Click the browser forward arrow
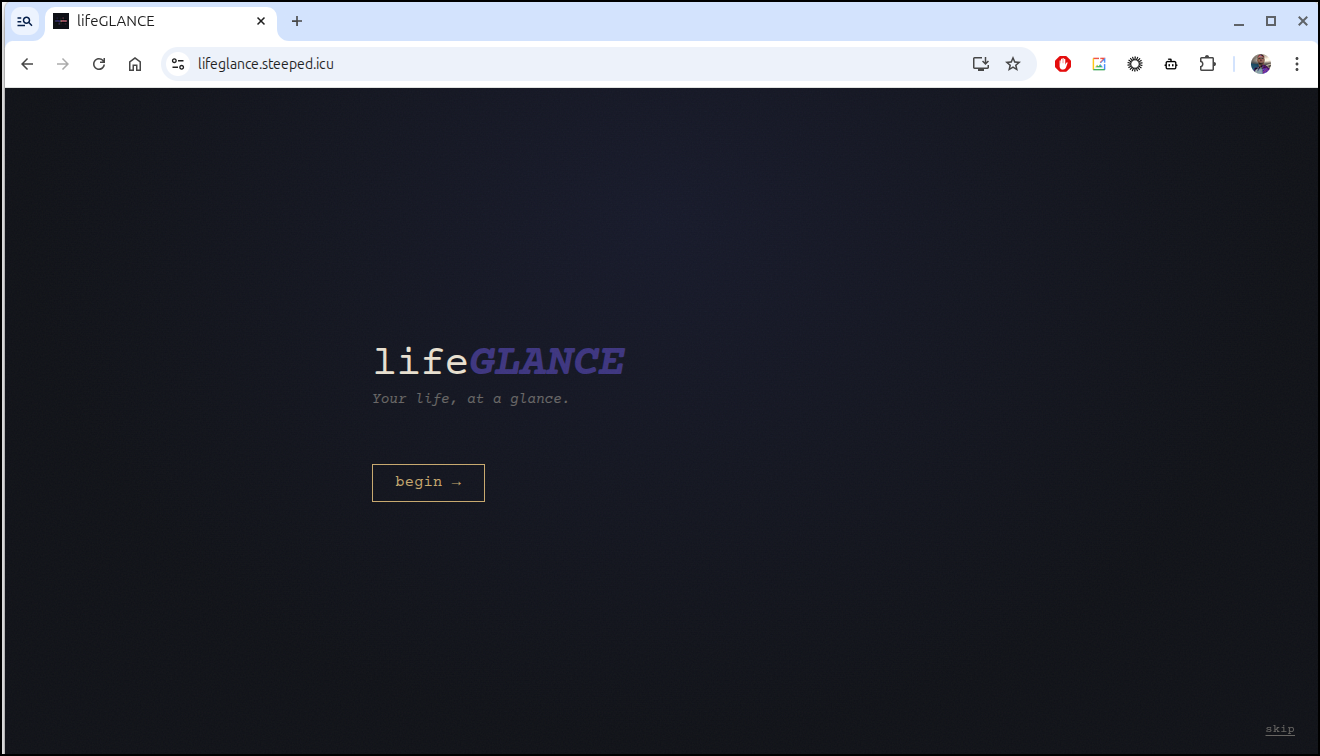 tap(63, 64)
